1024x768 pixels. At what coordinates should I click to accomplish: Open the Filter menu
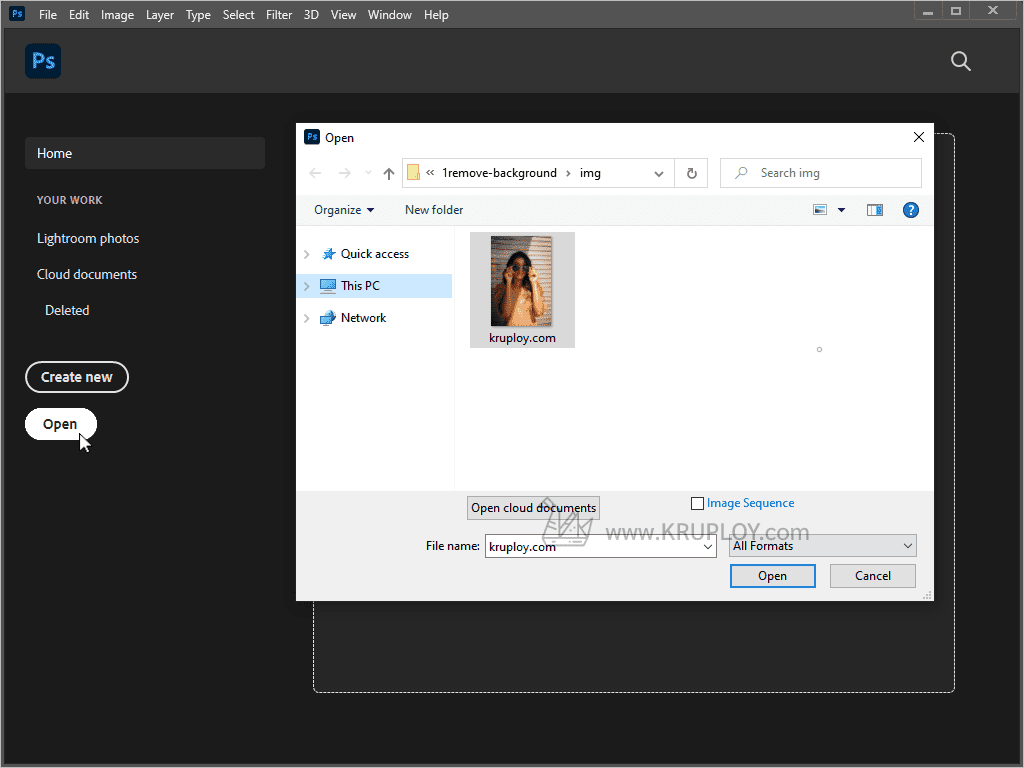click(279, 14)
